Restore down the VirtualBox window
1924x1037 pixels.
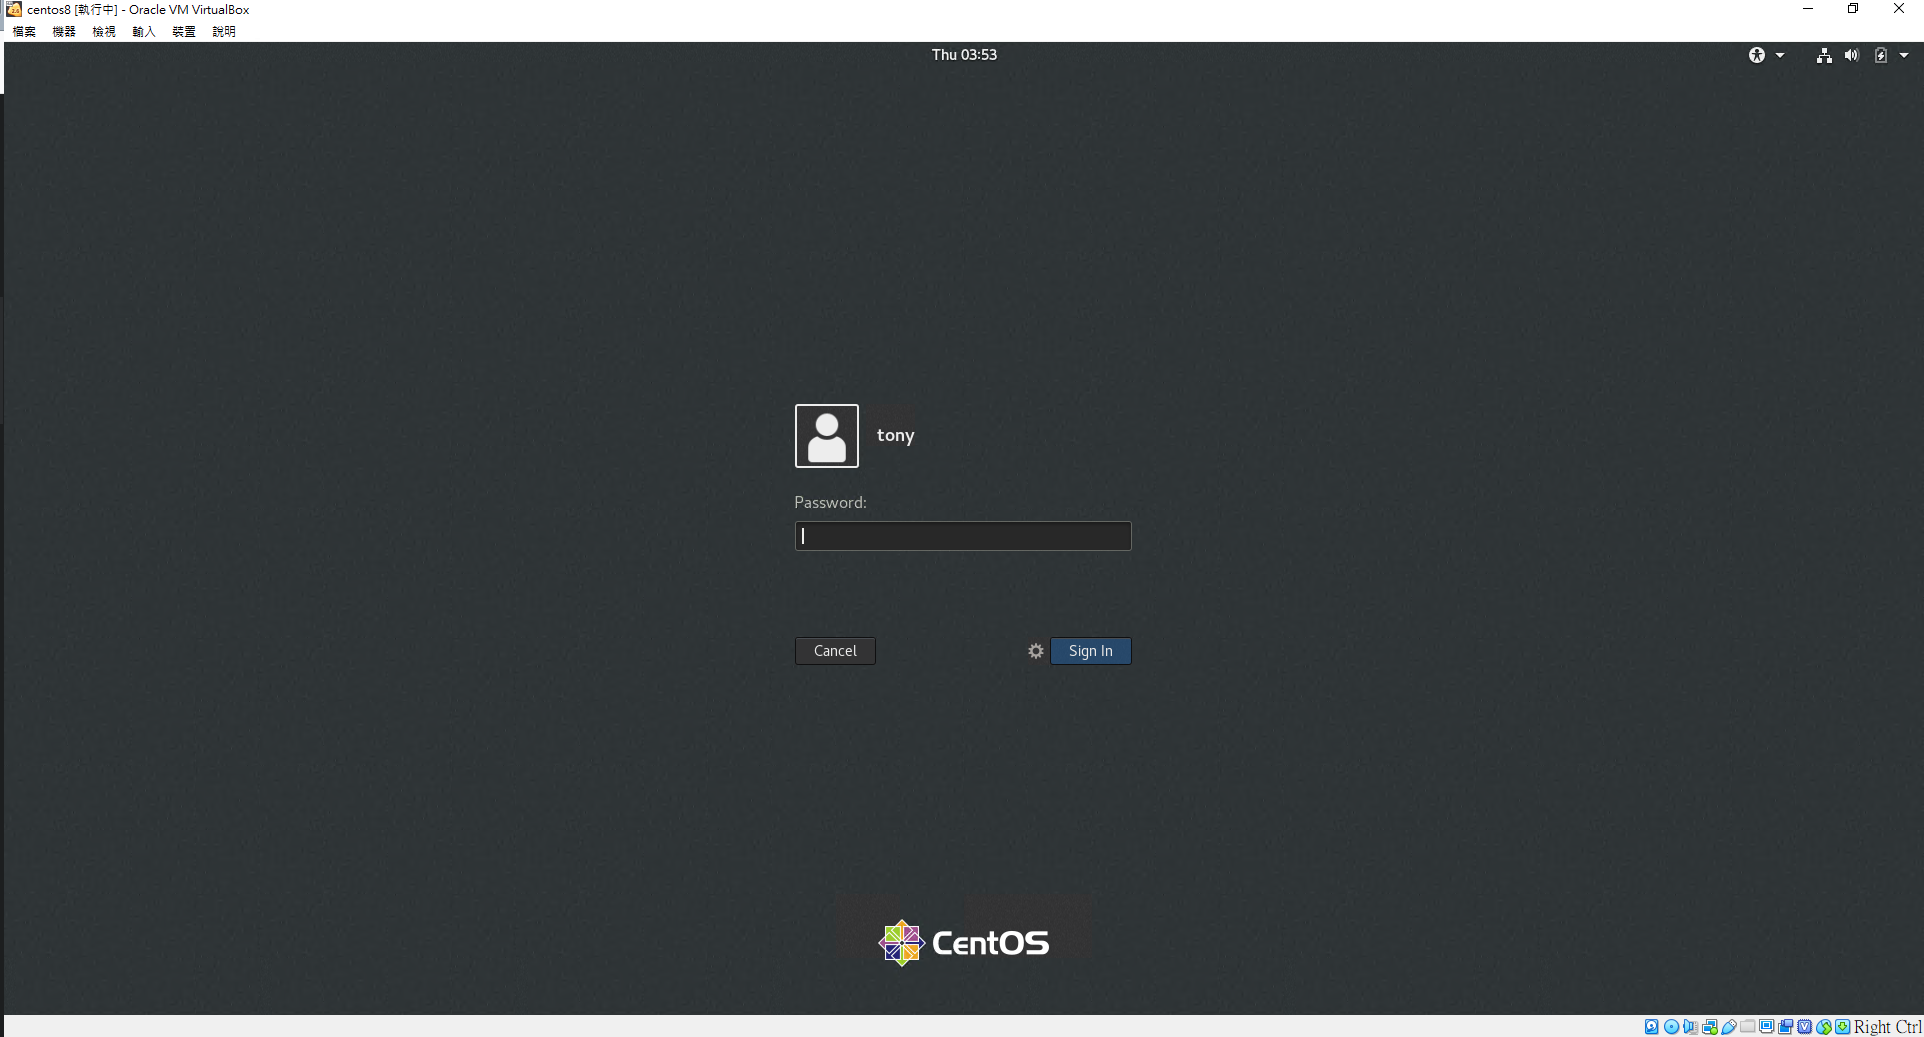pos(1853,9)
